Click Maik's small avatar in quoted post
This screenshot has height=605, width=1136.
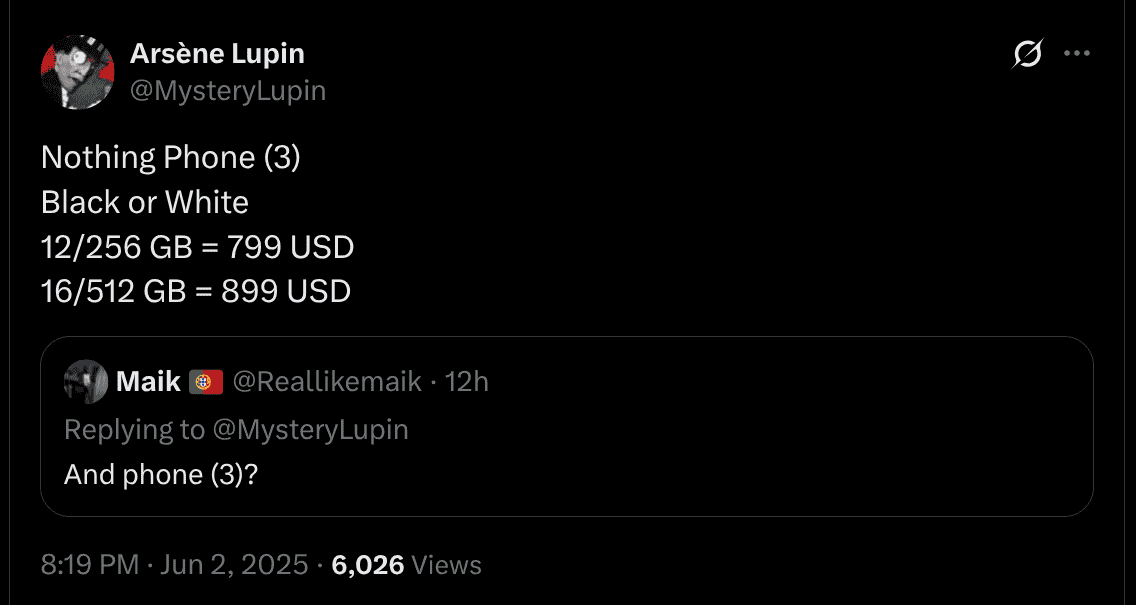(x=86, y=382)
